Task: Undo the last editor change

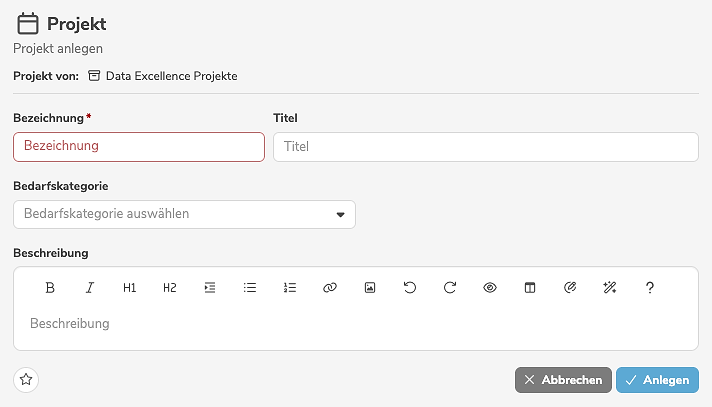Action: tap(410, 288)
